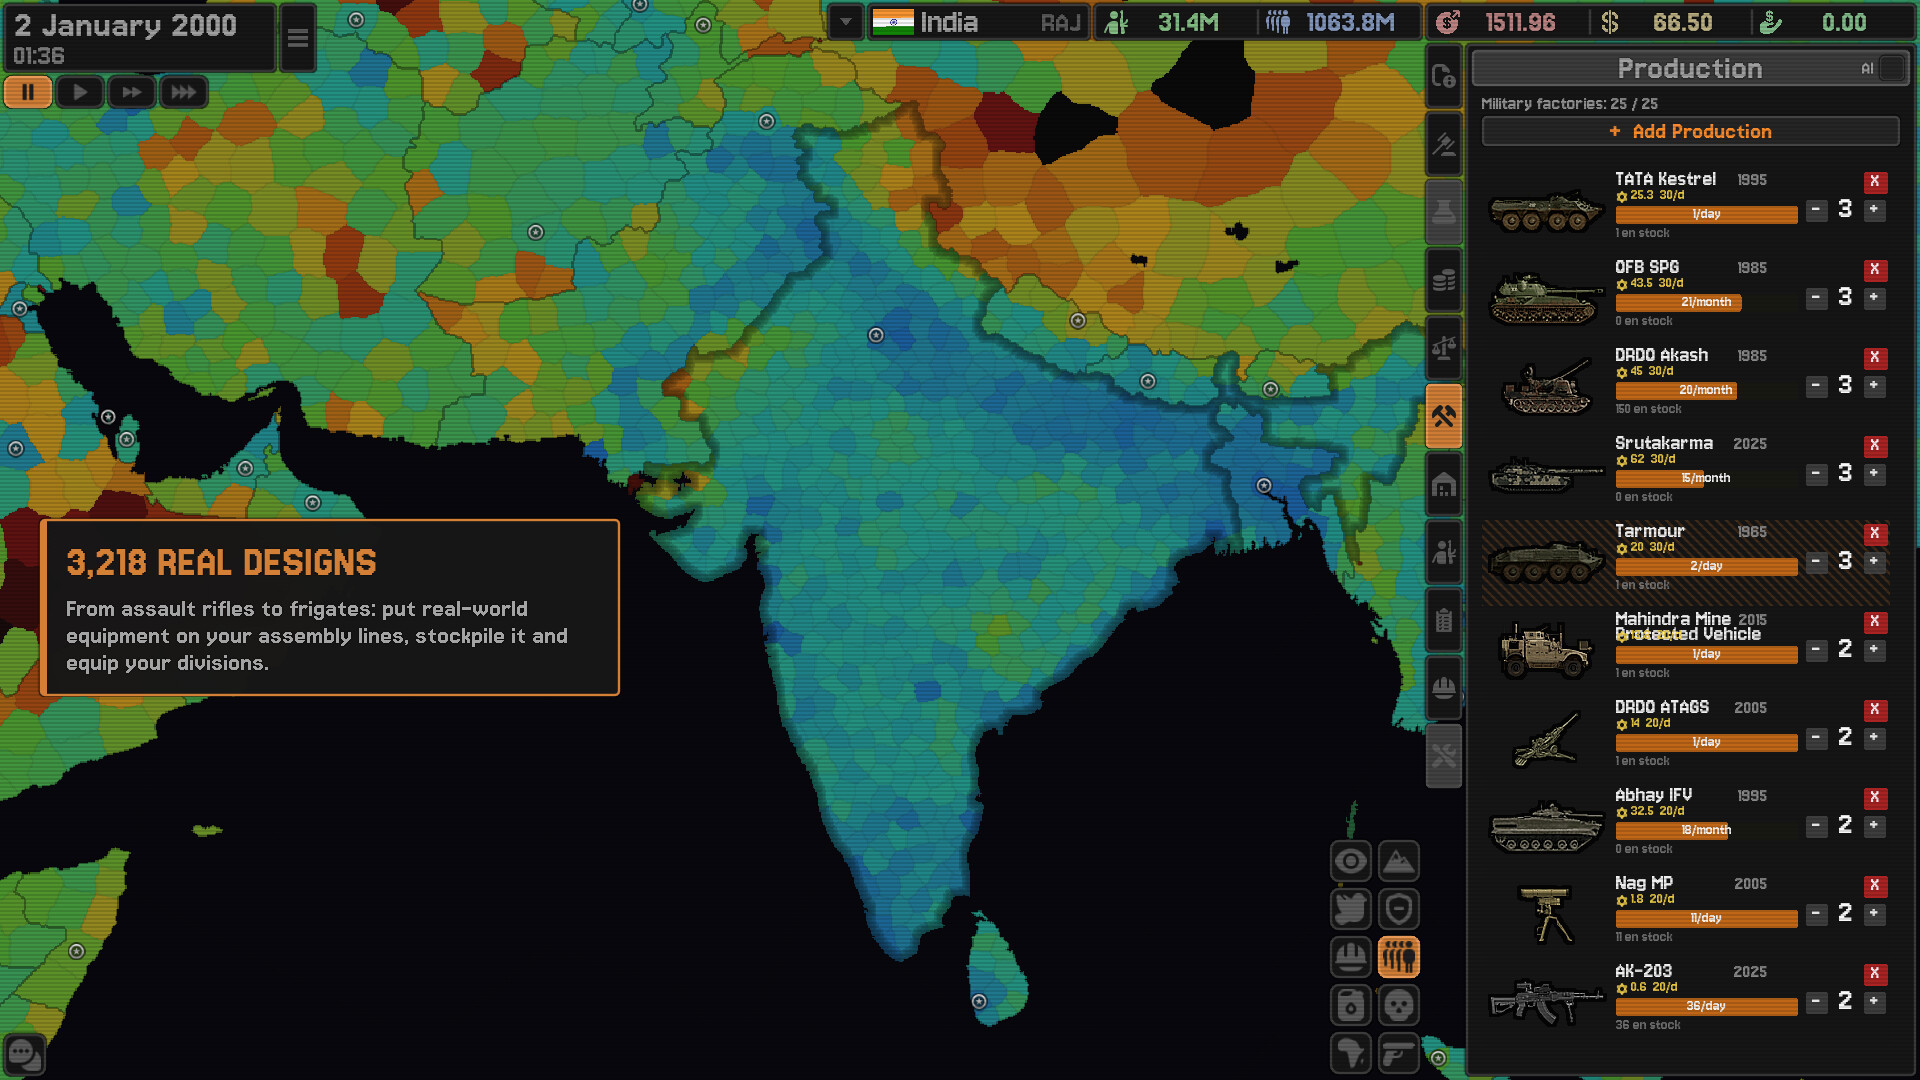Increase factories for Abhay IFV
The height and width of the screenshot is (1080, 1920).
(x=1875, y=825)
